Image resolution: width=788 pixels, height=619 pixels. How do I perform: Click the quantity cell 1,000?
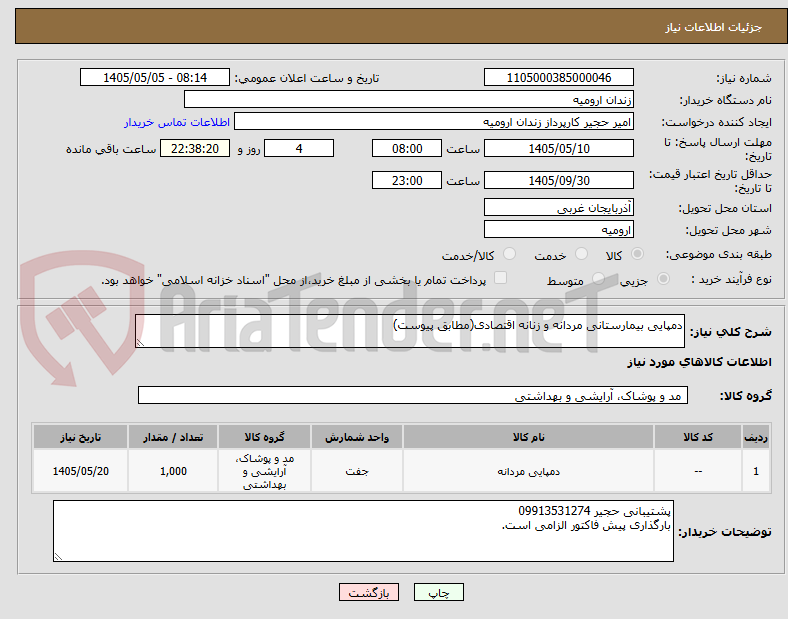[x=173, y=471]
